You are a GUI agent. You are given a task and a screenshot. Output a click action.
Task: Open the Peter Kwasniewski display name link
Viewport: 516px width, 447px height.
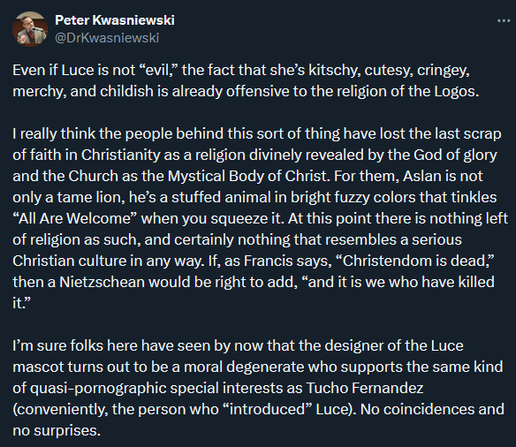coord(115,20)
